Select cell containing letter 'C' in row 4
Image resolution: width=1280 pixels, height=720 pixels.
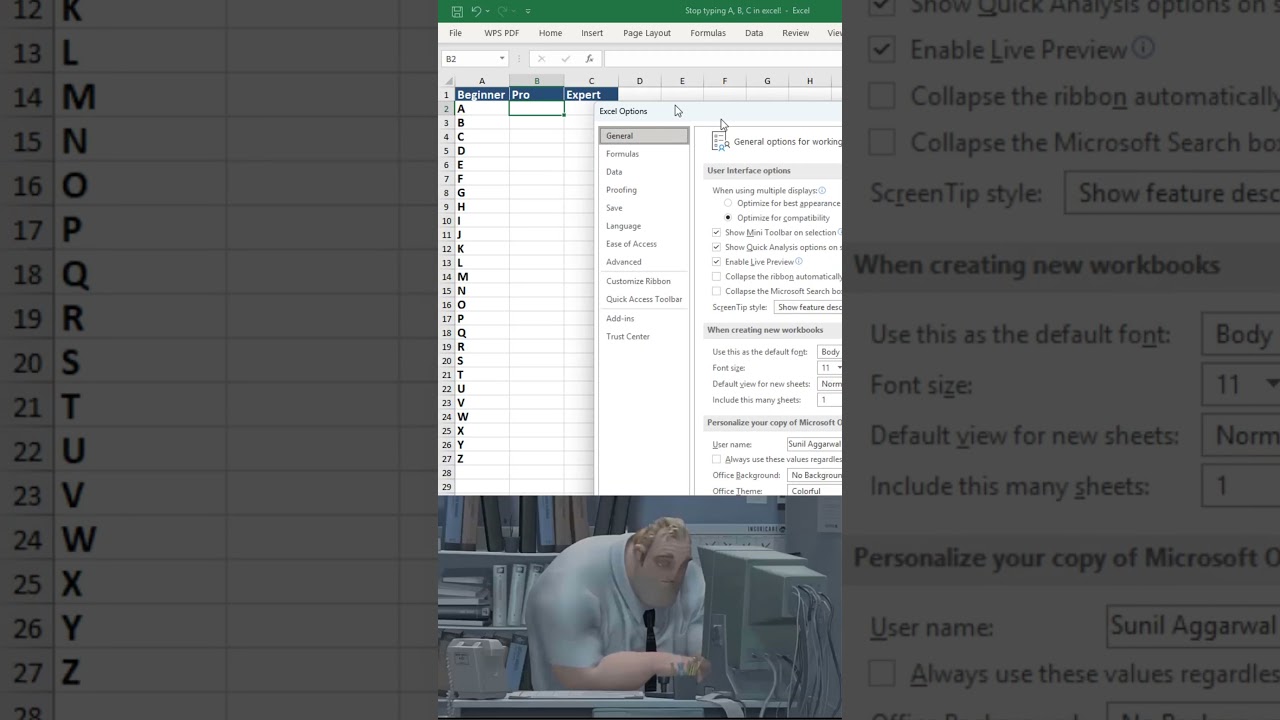pos(482,137)
